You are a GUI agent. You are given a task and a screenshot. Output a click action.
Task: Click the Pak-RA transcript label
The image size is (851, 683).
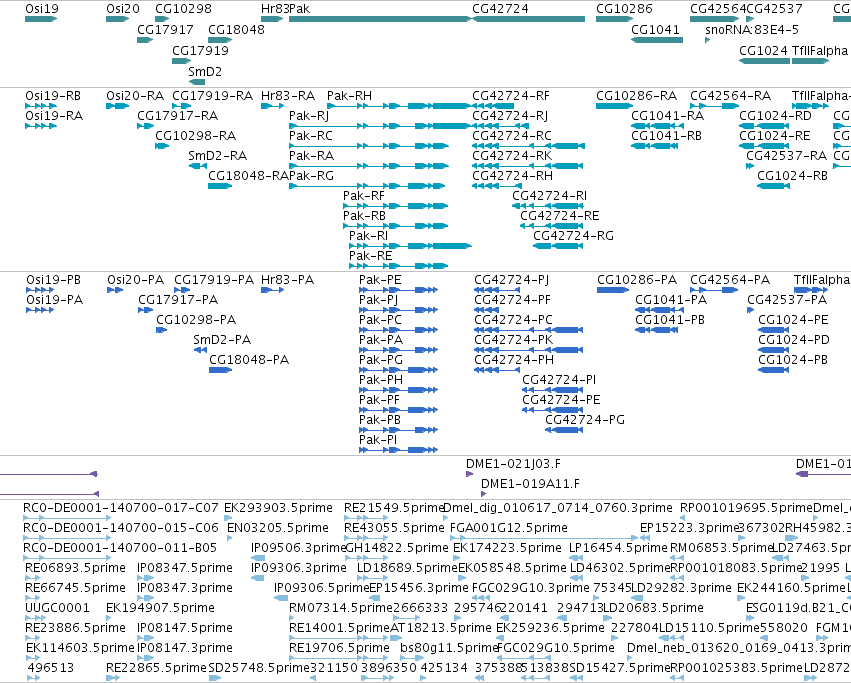pyautogui.click(x=311, y=156)
